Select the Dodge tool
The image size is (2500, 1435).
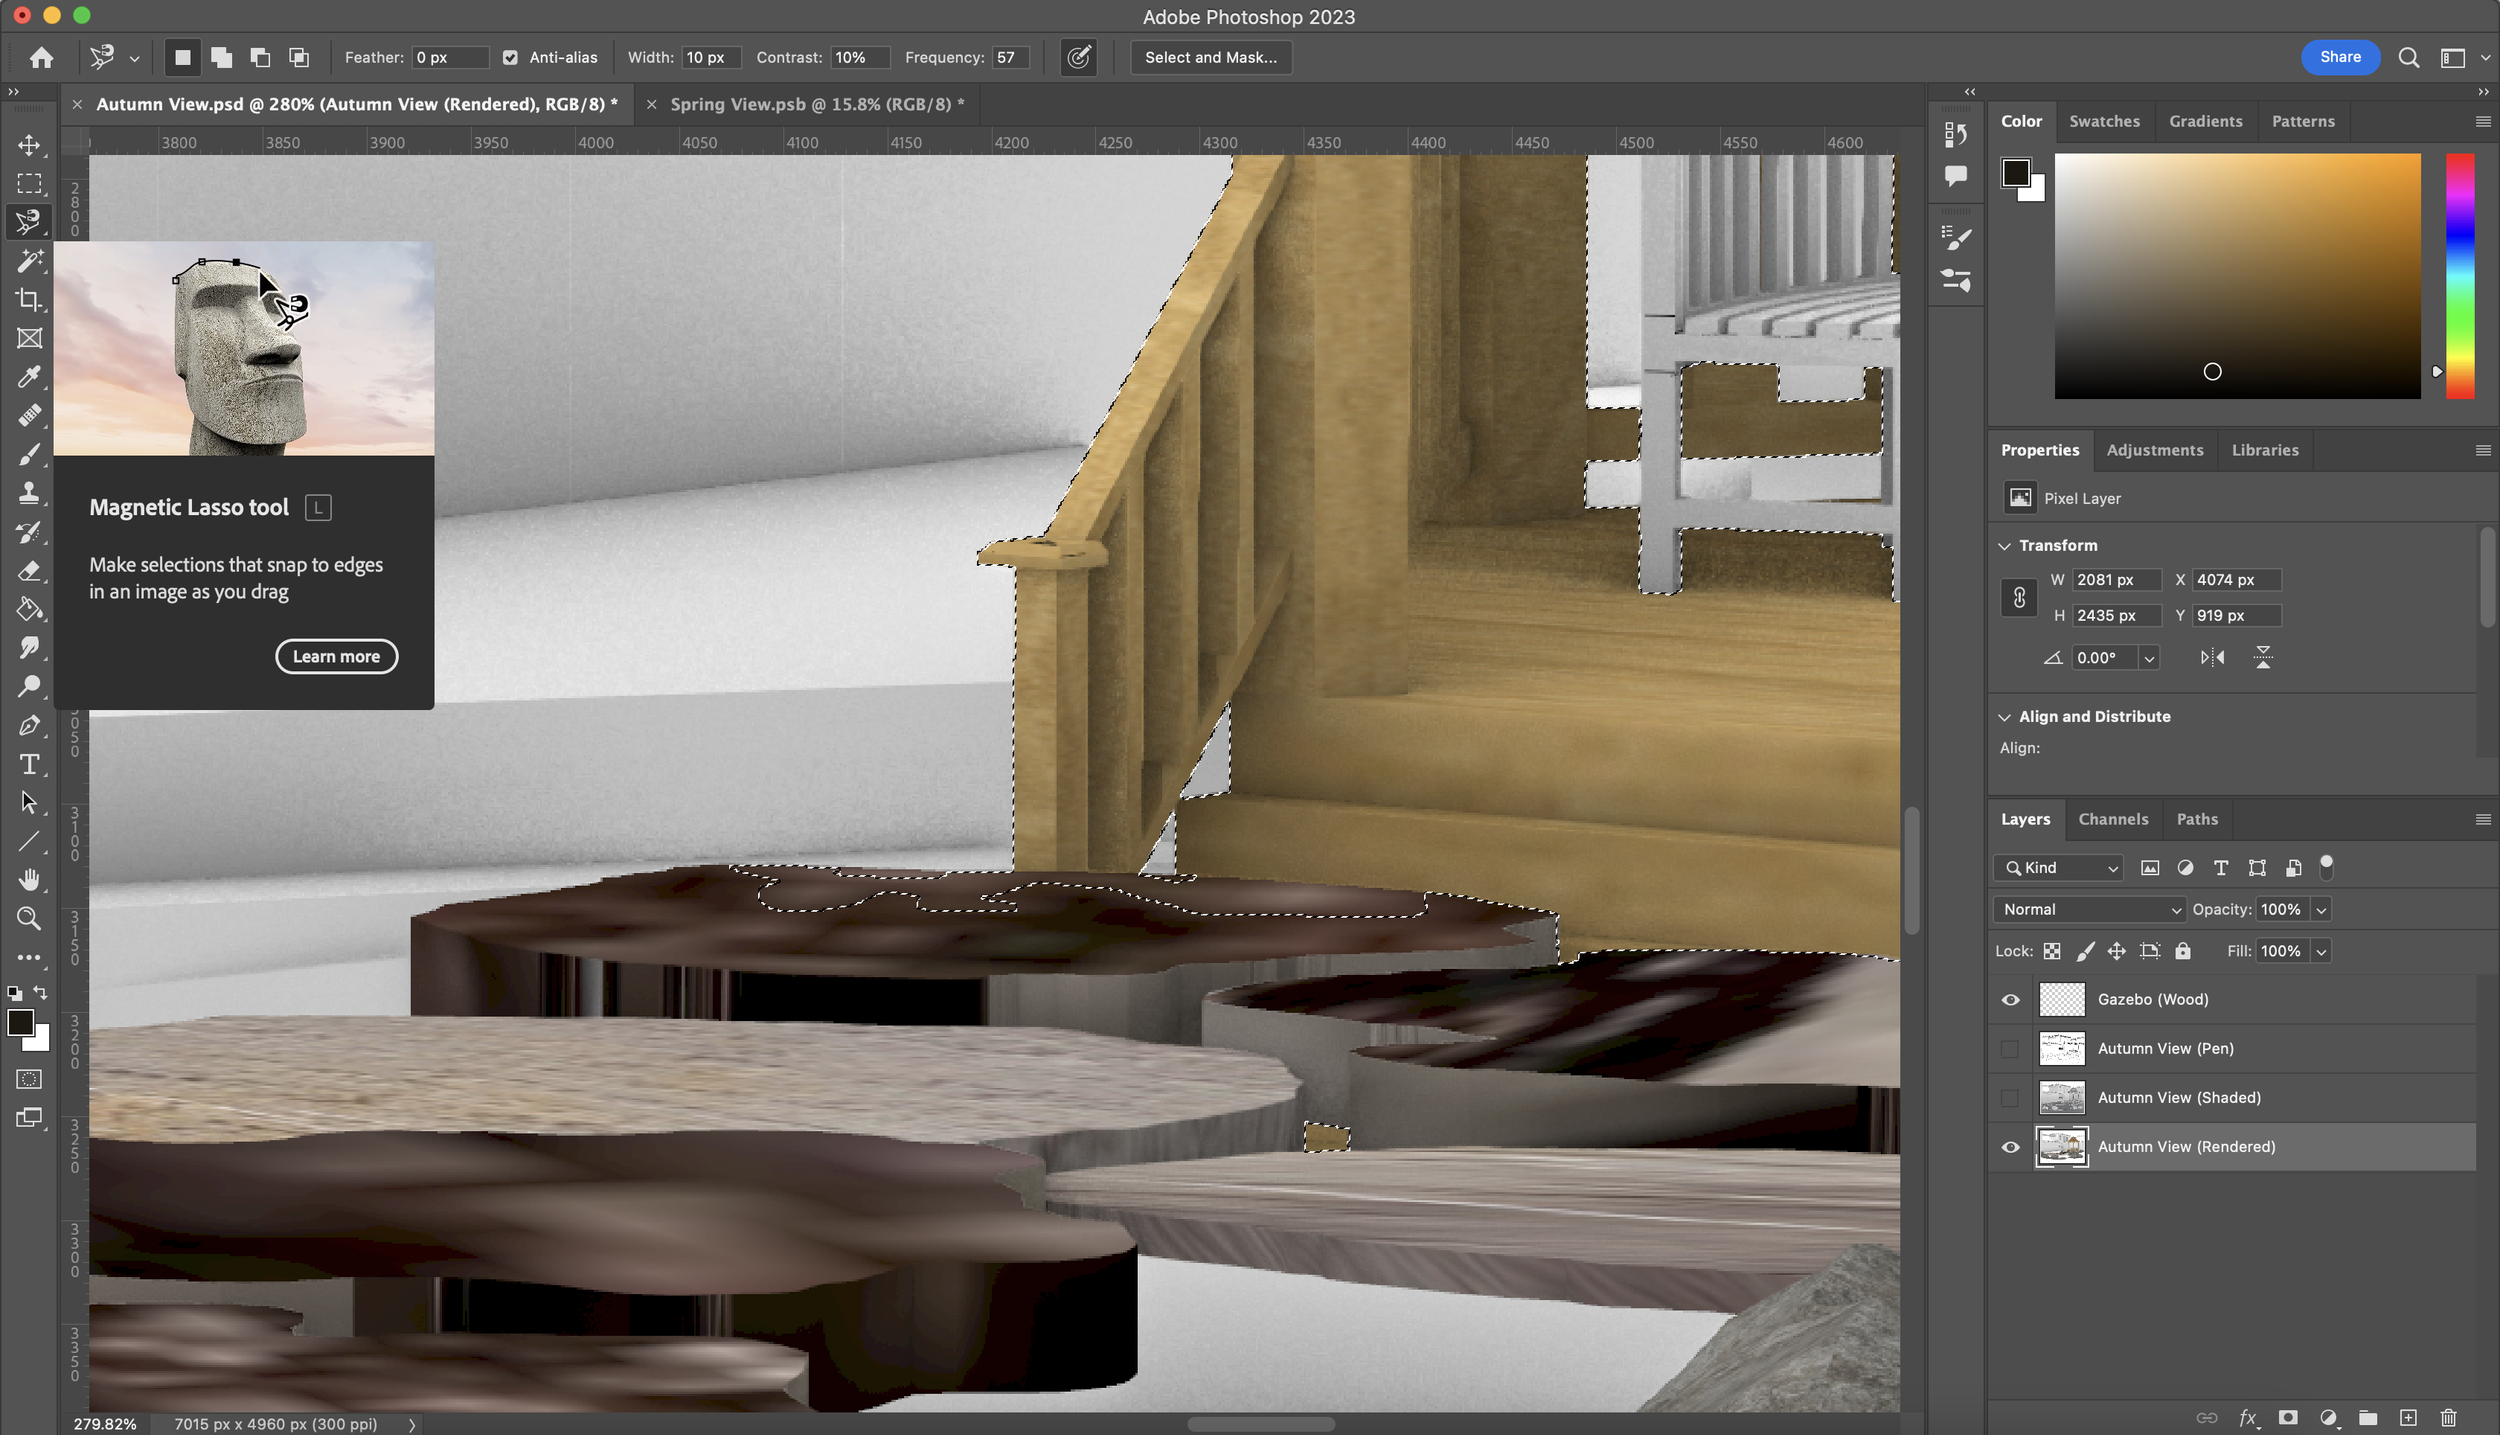[29, 687]
